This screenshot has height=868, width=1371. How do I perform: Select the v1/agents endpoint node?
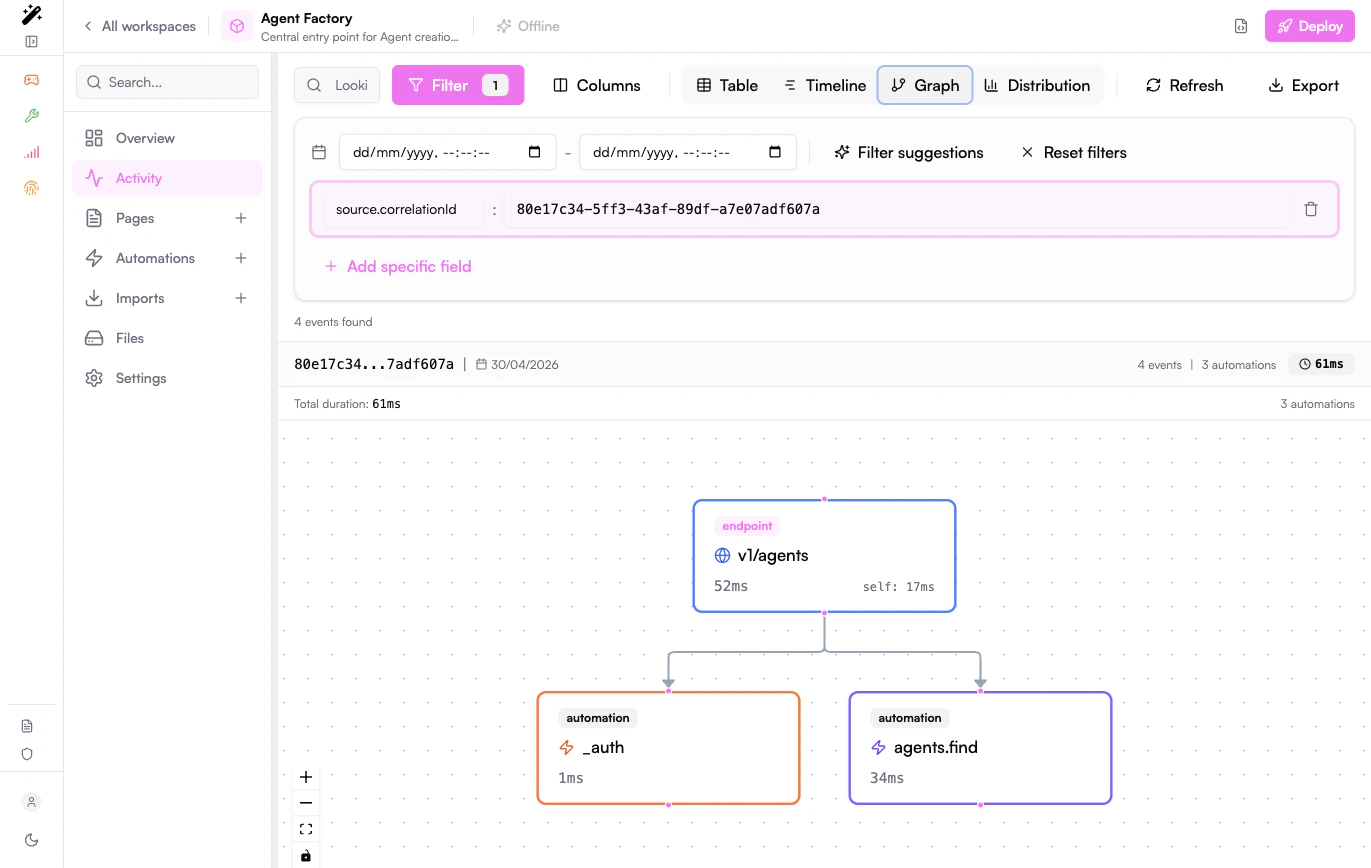tap(824, 555)
